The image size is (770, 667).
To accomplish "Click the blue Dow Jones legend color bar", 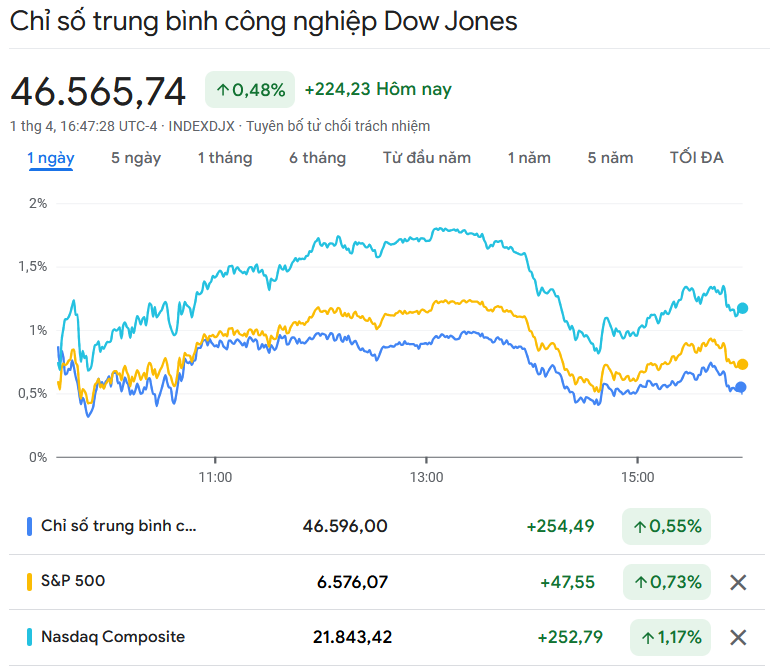I will tap(30, 526).
